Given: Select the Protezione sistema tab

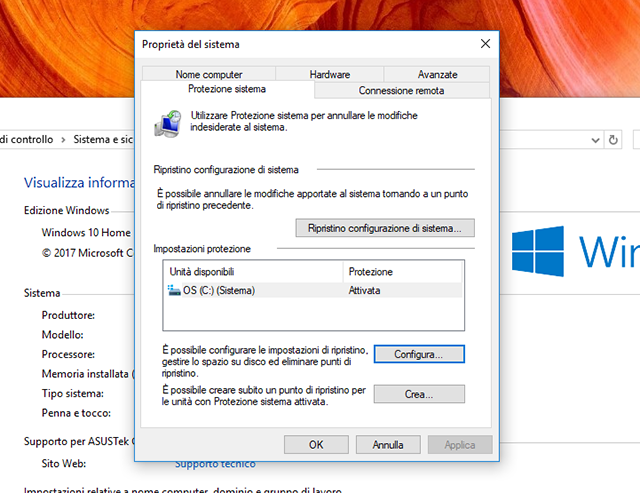Looking at the screenshot, I should tap(227, 89).
